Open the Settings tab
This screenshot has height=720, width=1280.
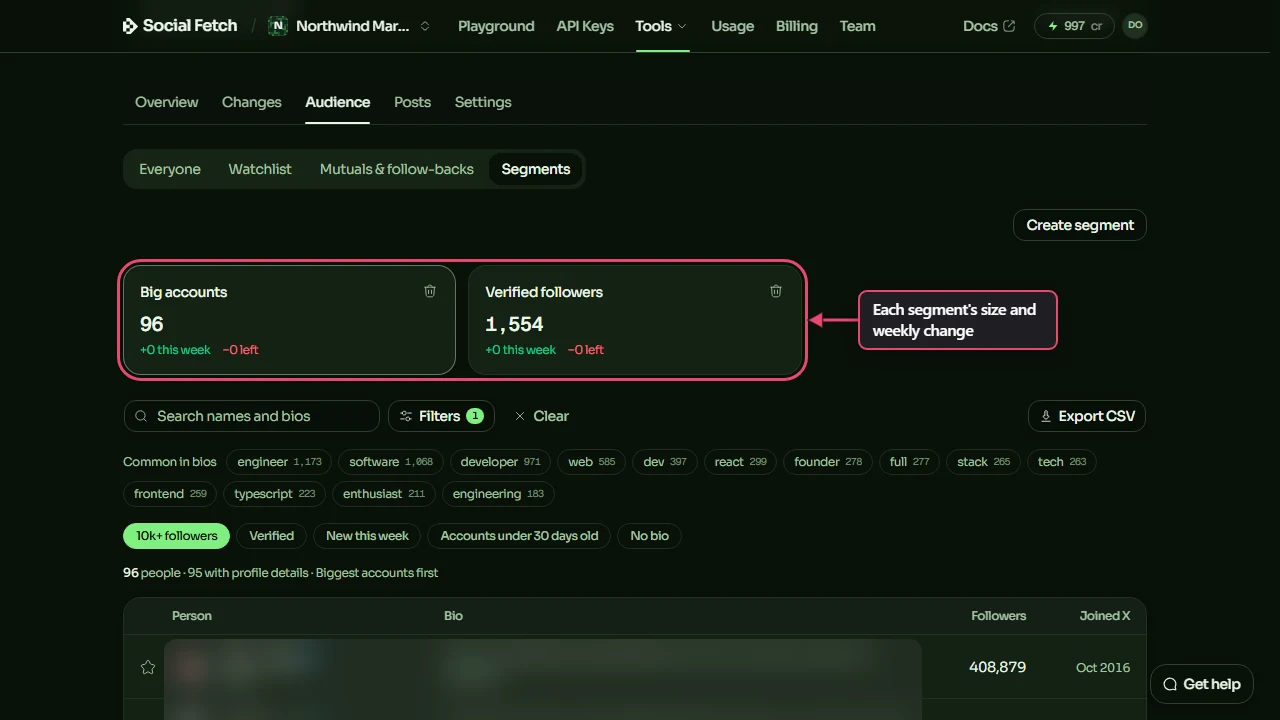[483, 102]
